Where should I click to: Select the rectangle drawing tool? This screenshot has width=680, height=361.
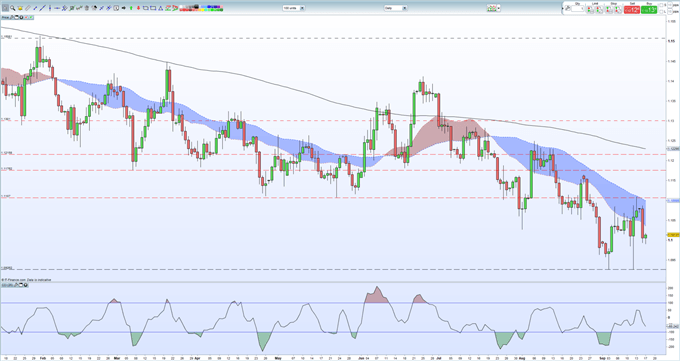(153, 8)
